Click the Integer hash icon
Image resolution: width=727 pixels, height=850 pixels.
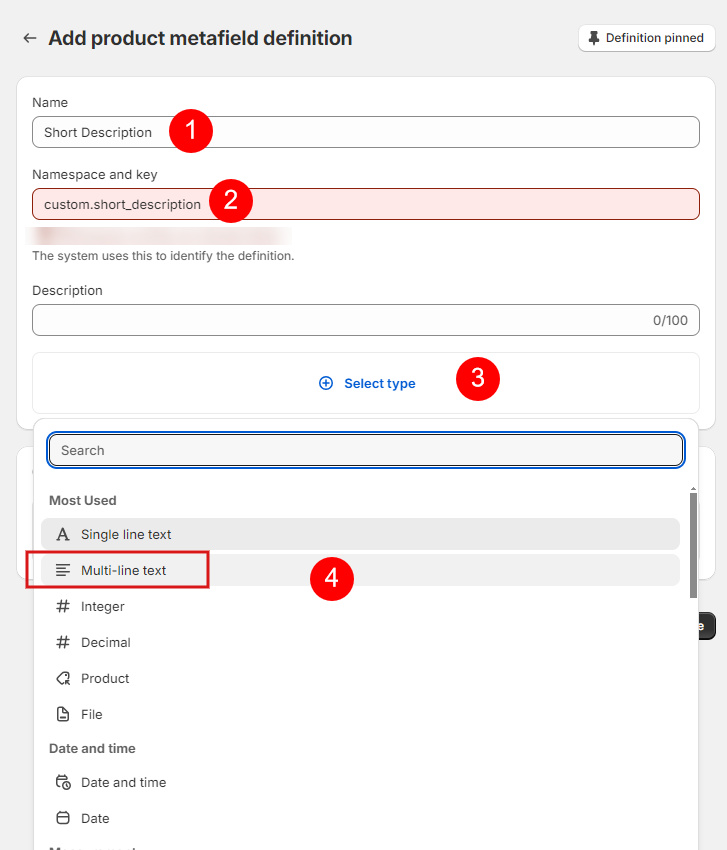point(63,606)
